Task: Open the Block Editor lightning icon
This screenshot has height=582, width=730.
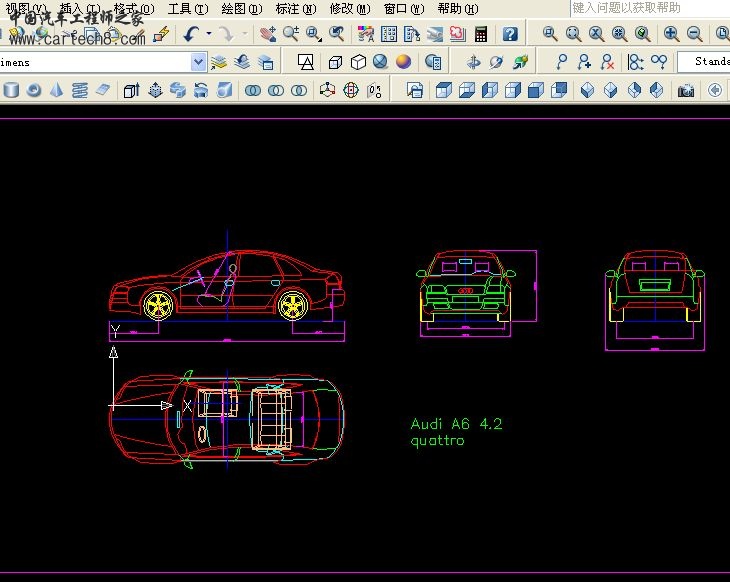Action: point(162,34)
